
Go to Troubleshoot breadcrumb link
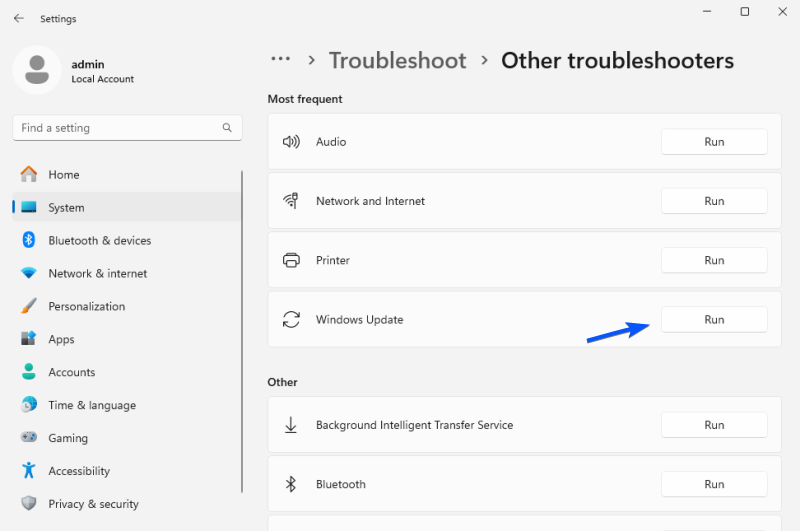pyautogui.click(x=397, y=61)
